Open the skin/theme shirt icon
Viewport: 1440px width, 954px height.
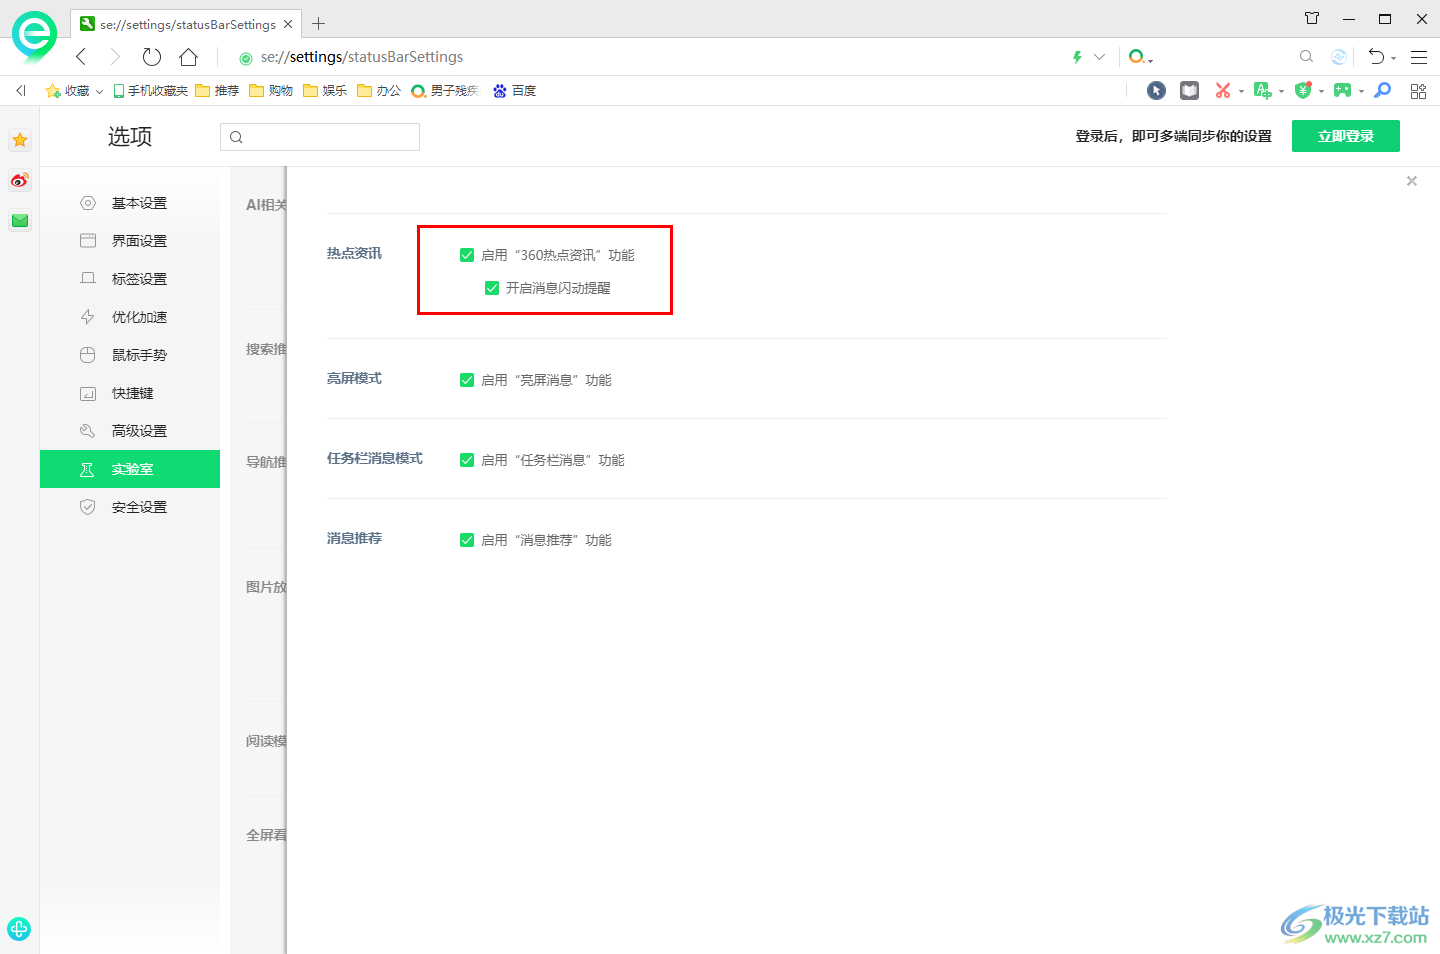pos(1312,18)
